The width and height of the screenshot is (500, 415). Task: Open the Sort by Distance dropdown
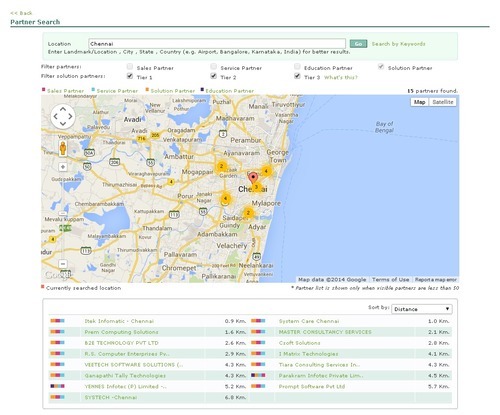[x=422, y=309]
